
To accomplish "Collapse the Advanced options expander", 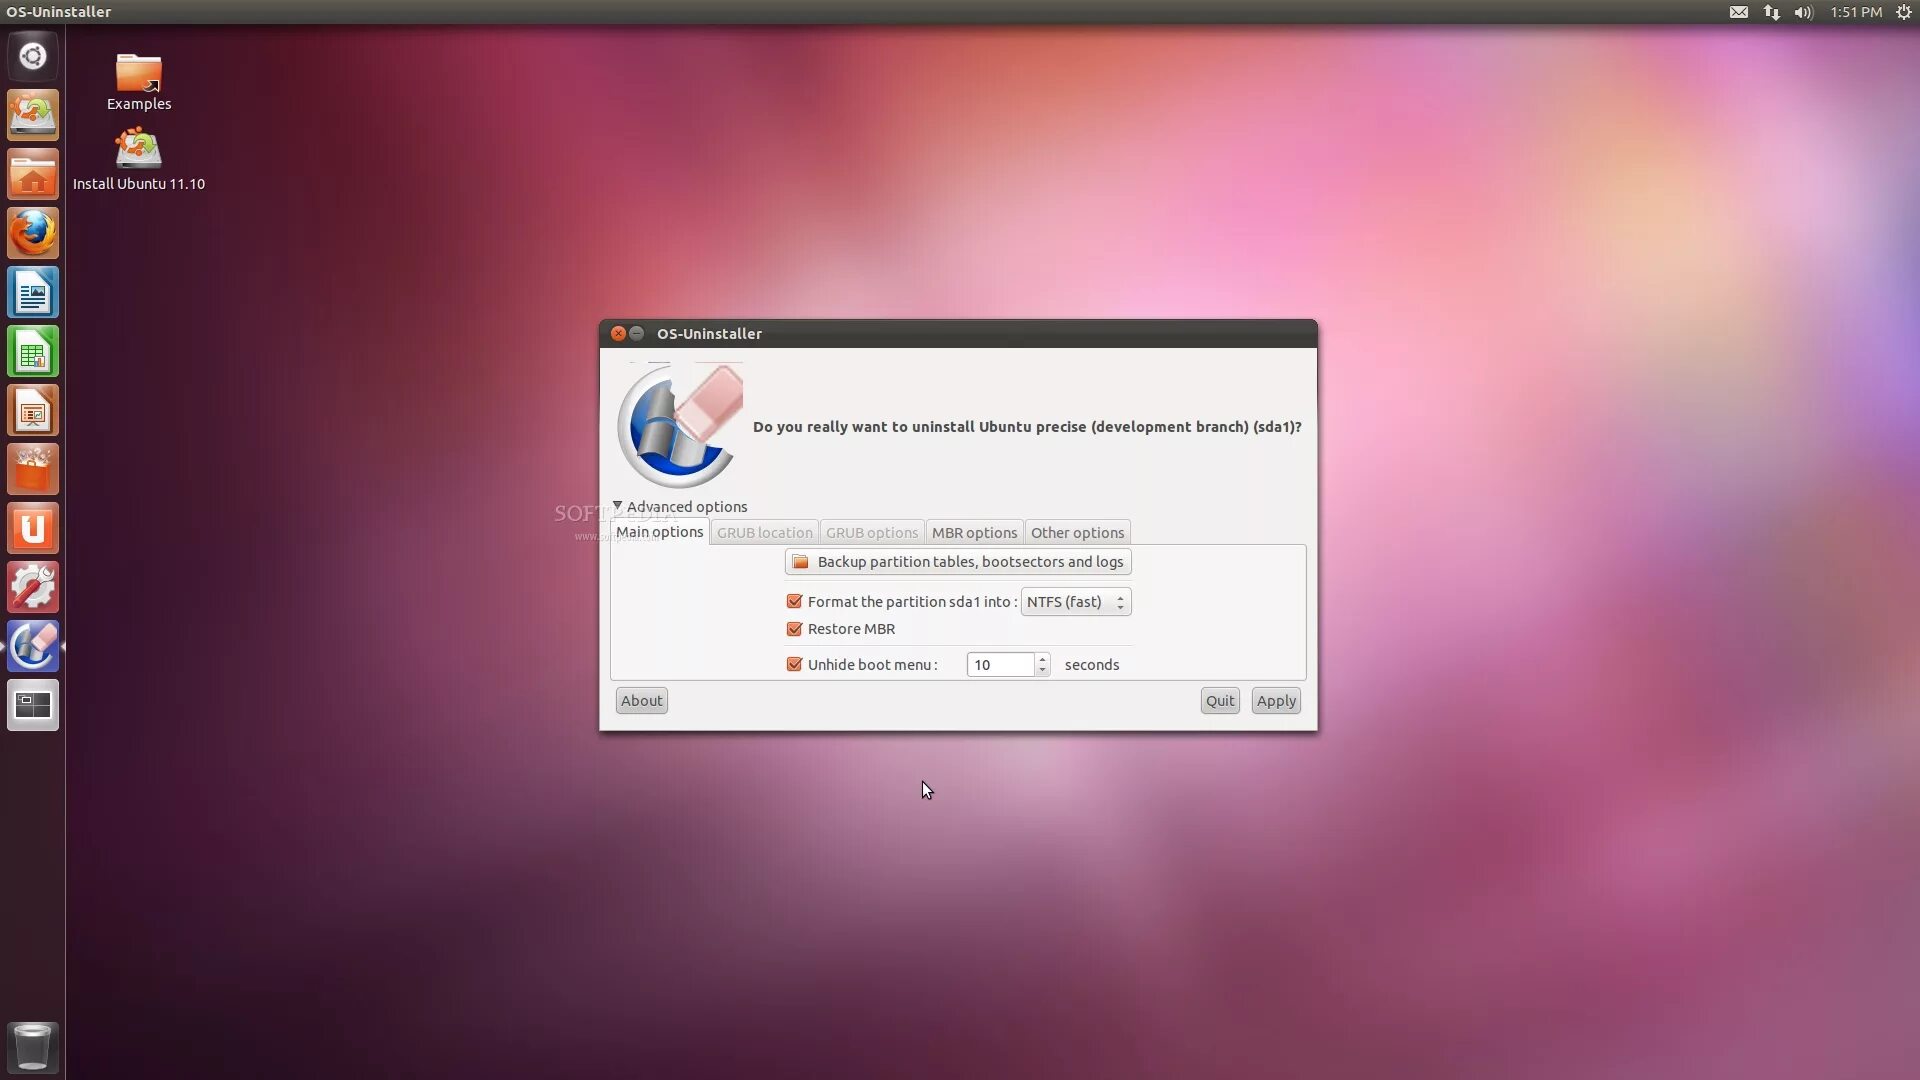I will [x=618, y=507].
